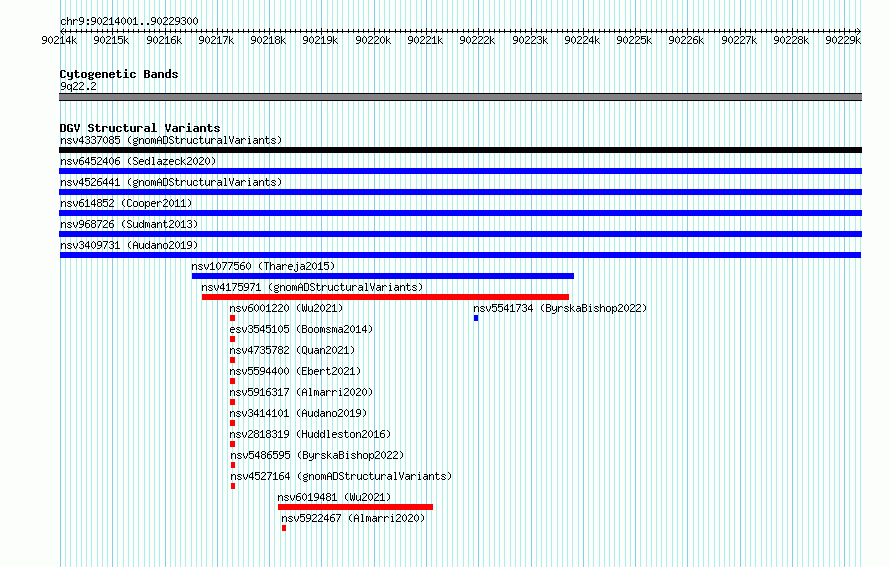Image resolution: width=890 pixels, height=567 pixels.
Task: Click the red marker under esv3545105
Action: tap(232, 339)
